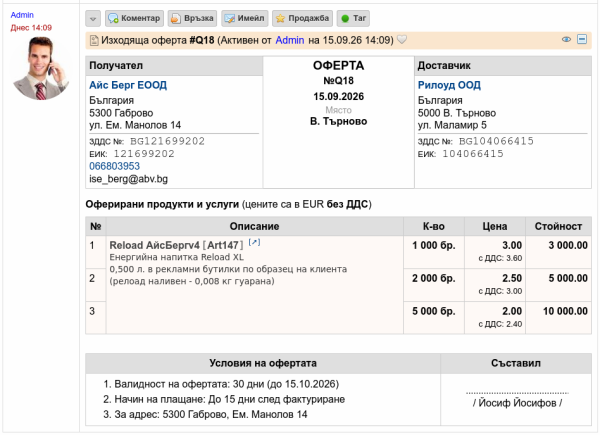Image resolution: width=600 pixels, height=435 pixels.
Task: Click the За адрес condition line
Action: (211, 414)
